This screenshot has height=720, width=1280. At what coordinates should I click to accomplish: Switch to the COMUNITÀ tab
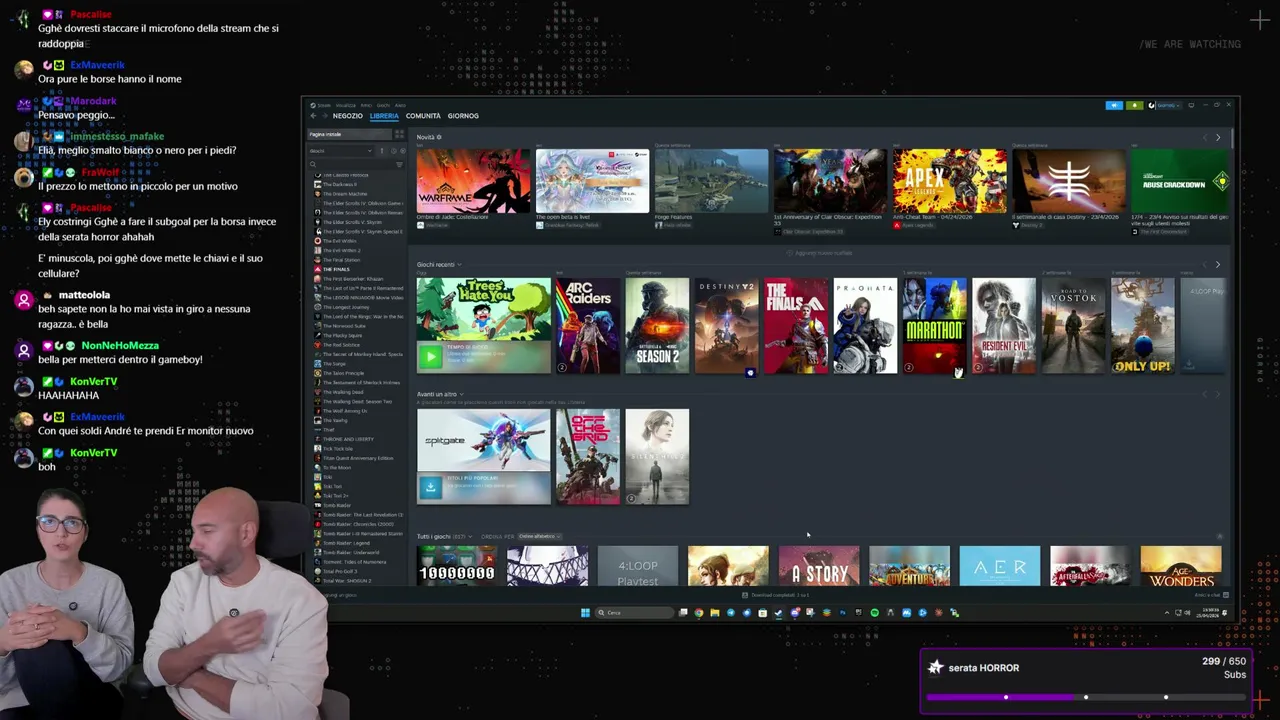pos(423,116)
